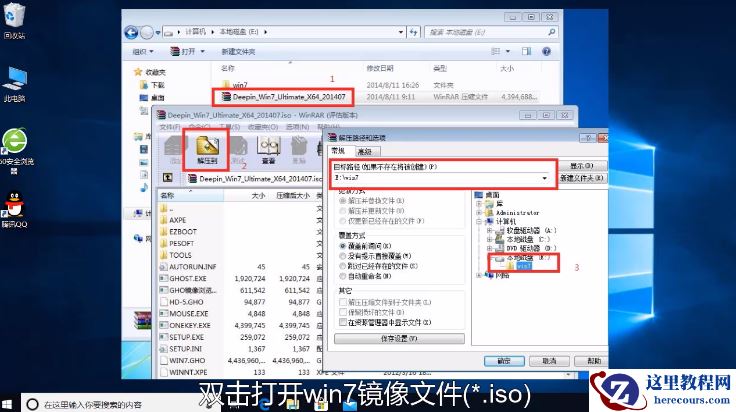Click 新建文件夹 button in extraction dialog
This screenshot has height=412, width=736.
(x=582, y=178)
